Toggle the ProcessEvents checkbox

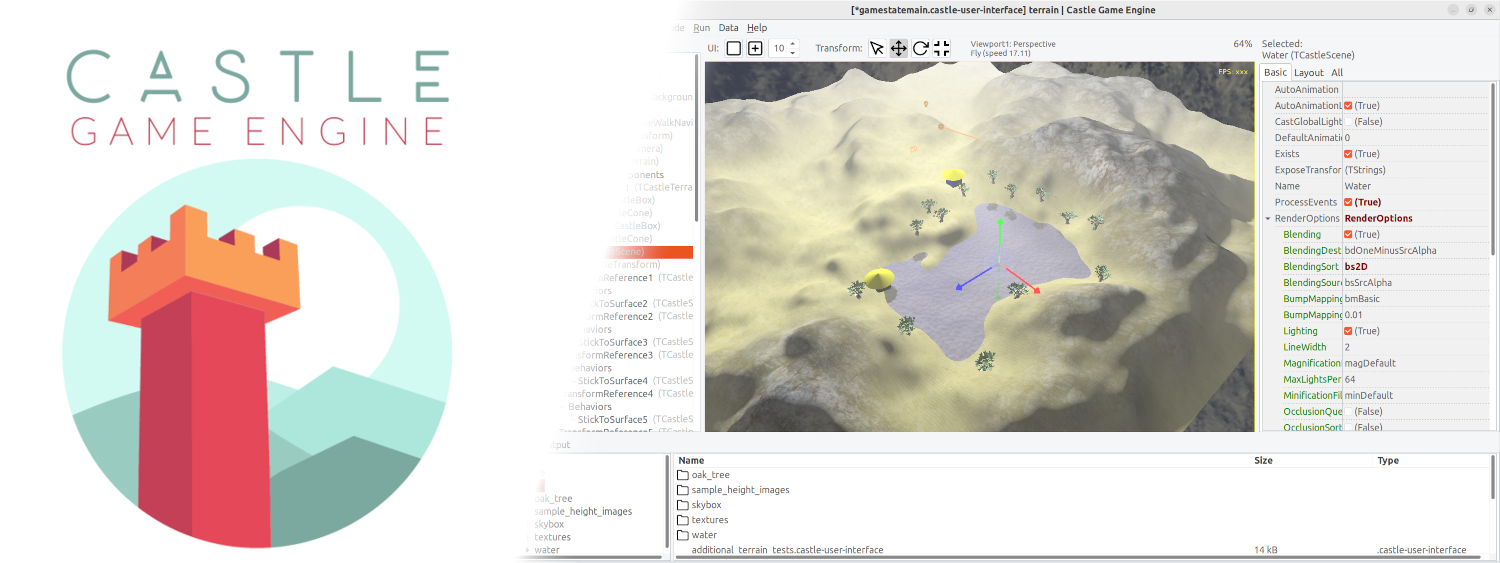click(x=1349, y=202)
